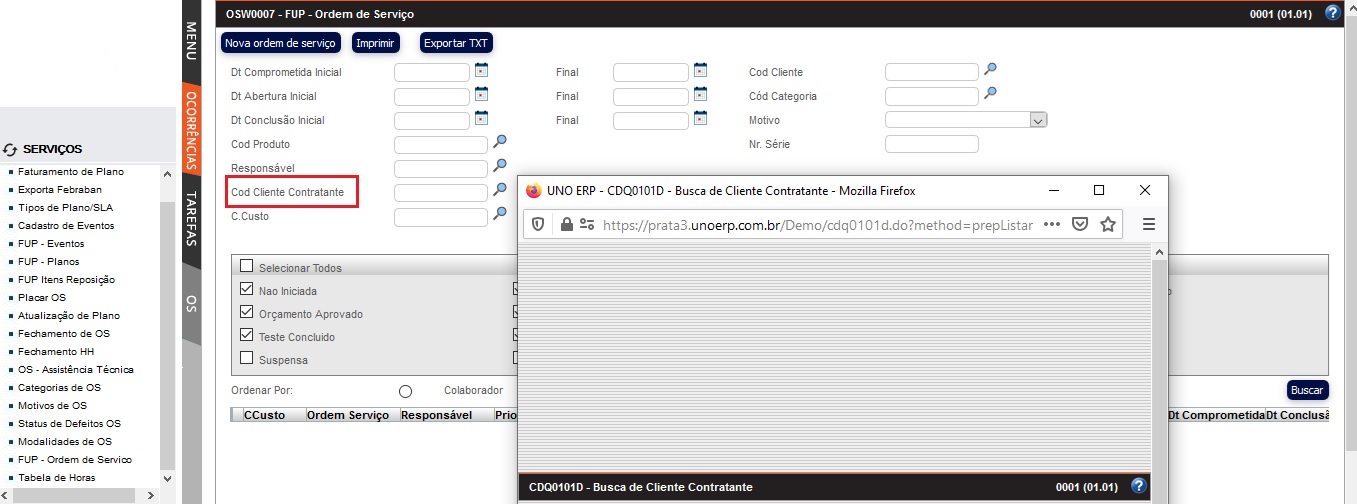
Task: Open FUP - Ordem de Servico menu item
Action: point(75,459)
